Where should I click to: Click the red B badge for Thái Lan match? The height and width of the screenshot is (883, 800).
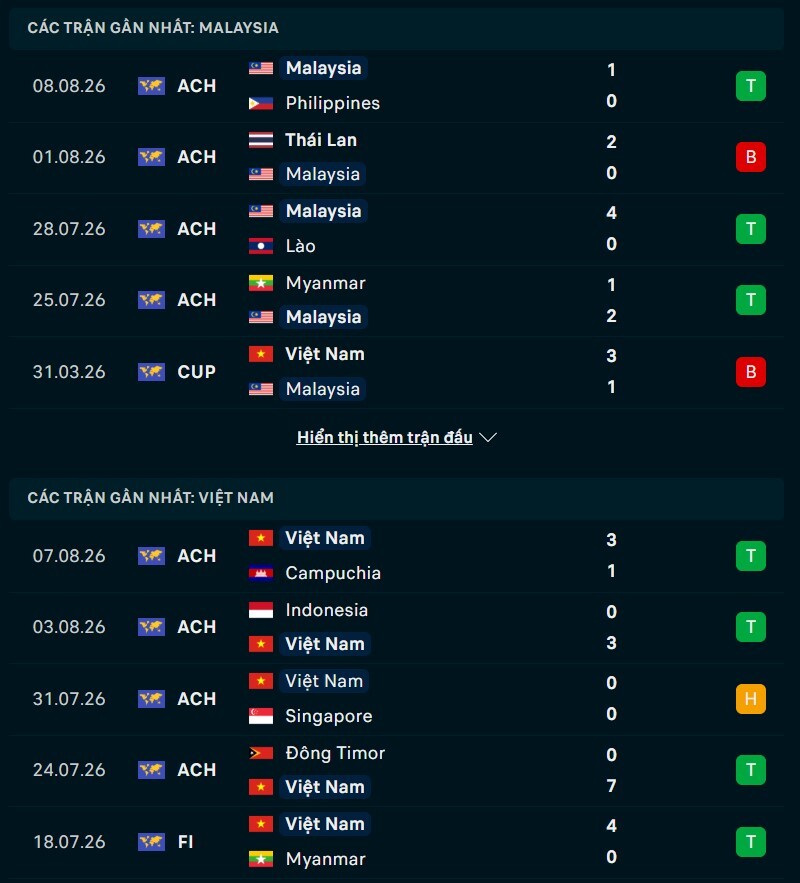[x=750, y=157]
